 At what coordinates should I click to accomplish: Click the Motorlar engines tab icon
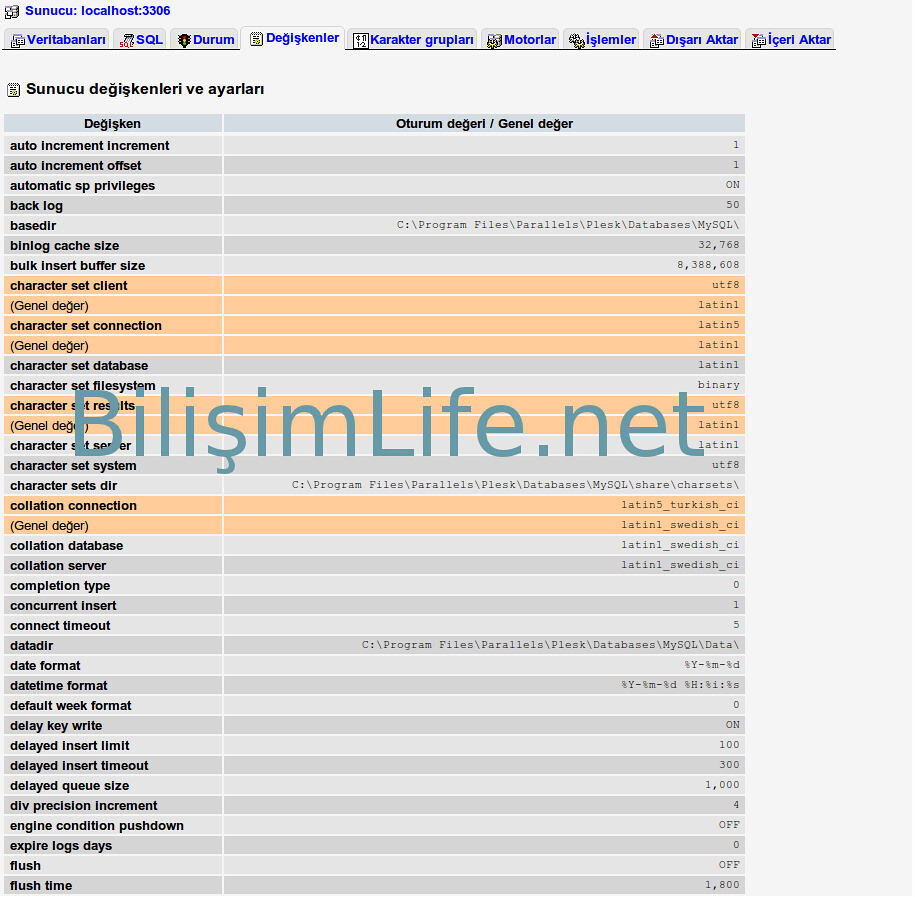pos(494,41)
